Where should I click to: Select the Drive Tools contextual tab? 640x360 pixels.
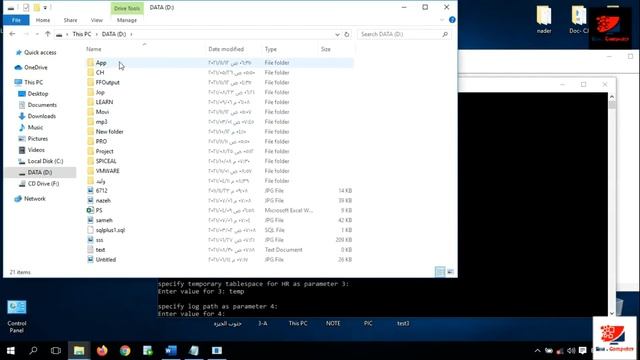pos(127,8)
